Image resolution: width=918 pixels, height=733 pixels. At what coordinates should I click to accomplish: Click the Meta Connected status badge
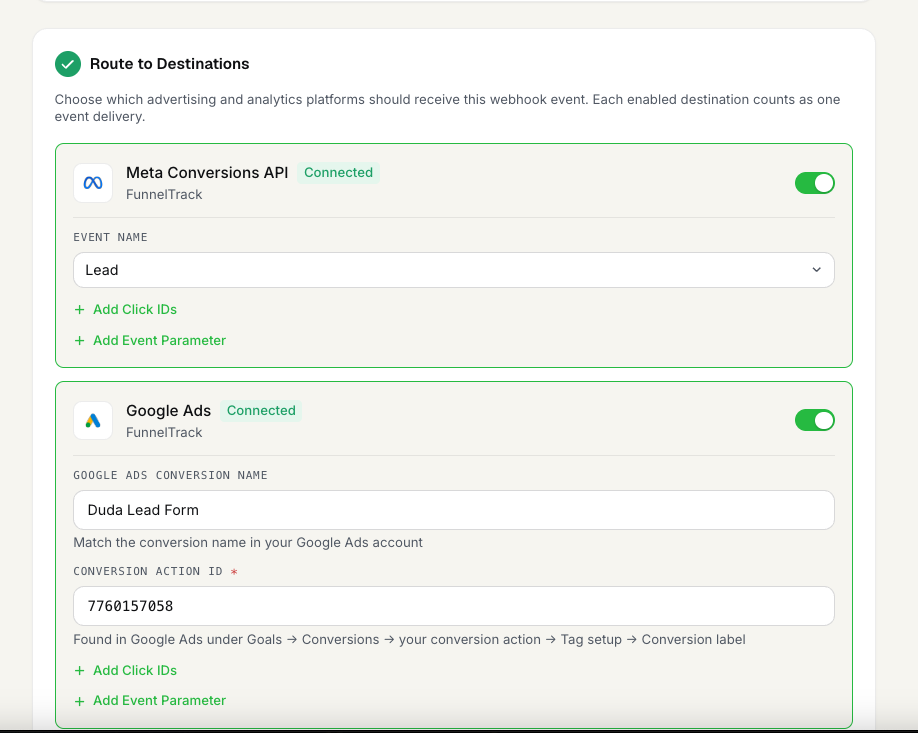[x=338, y=173]
